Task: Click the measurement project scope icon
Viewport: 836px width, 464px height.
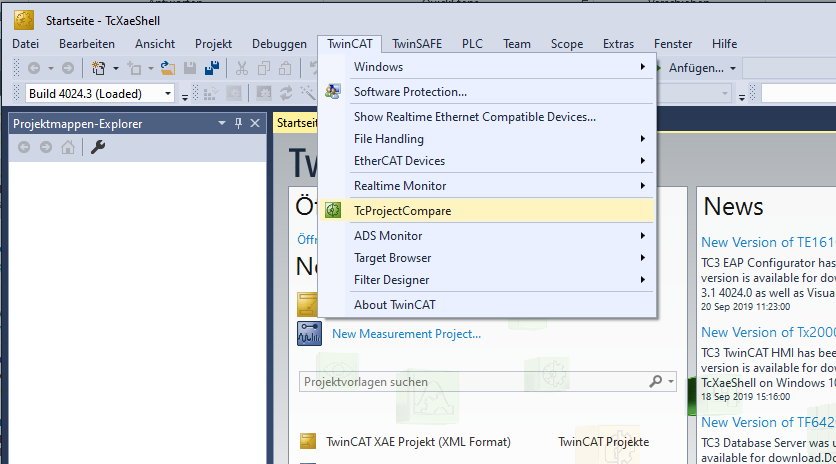Action: coord(309,334)
